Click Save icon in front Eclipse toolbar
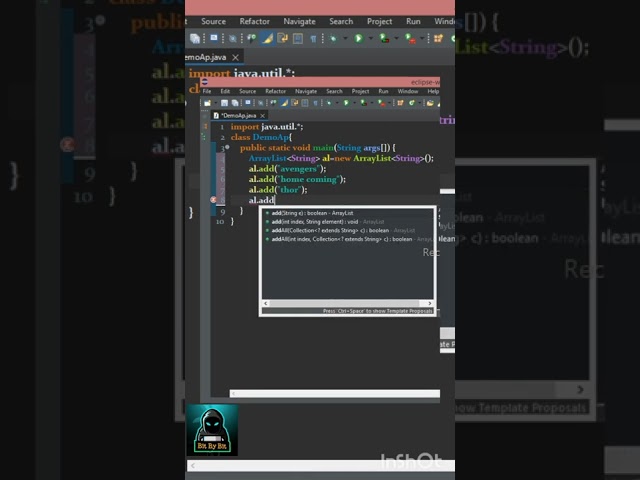Image resolution: width=640 pixels, height=480 pixels. pos(224,103)
